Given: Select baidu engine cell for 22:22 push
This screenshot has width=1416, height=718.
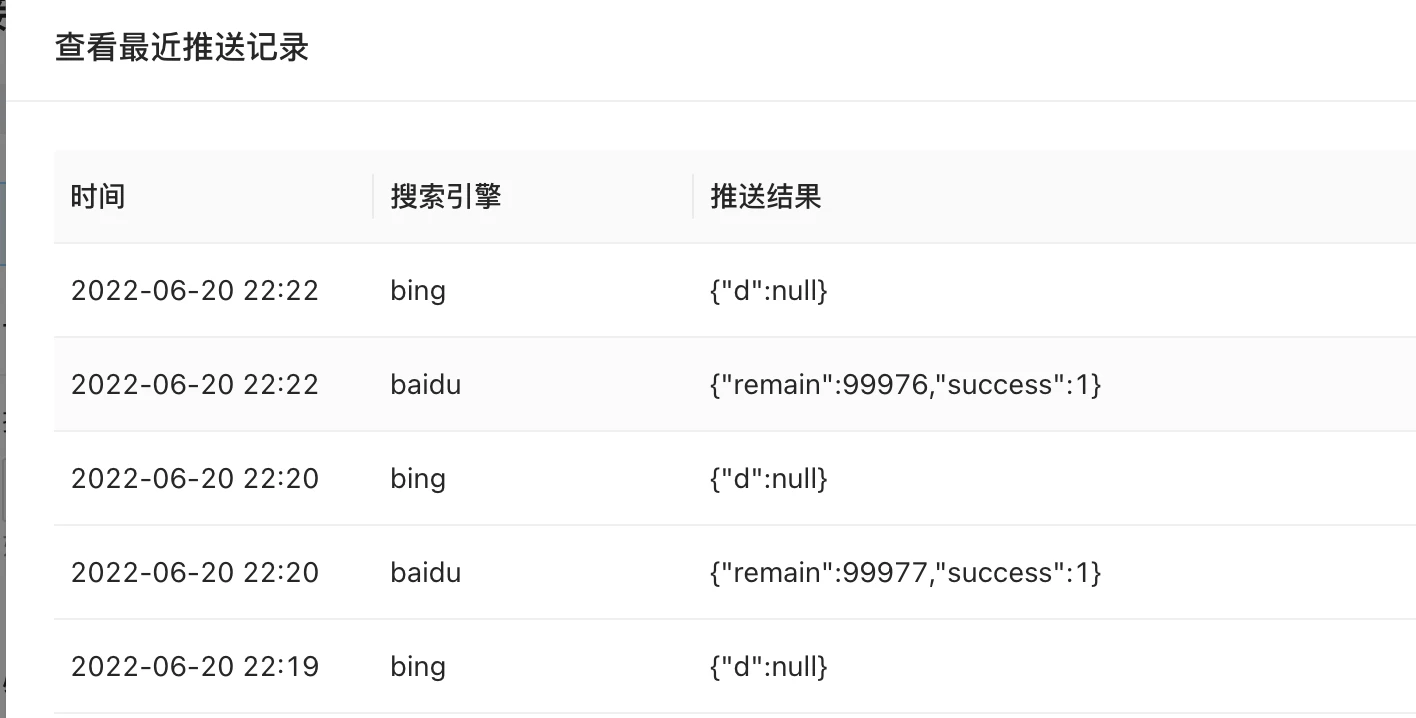Looking at the screenshot, I should pyautogui.click(x=426, y=385).
